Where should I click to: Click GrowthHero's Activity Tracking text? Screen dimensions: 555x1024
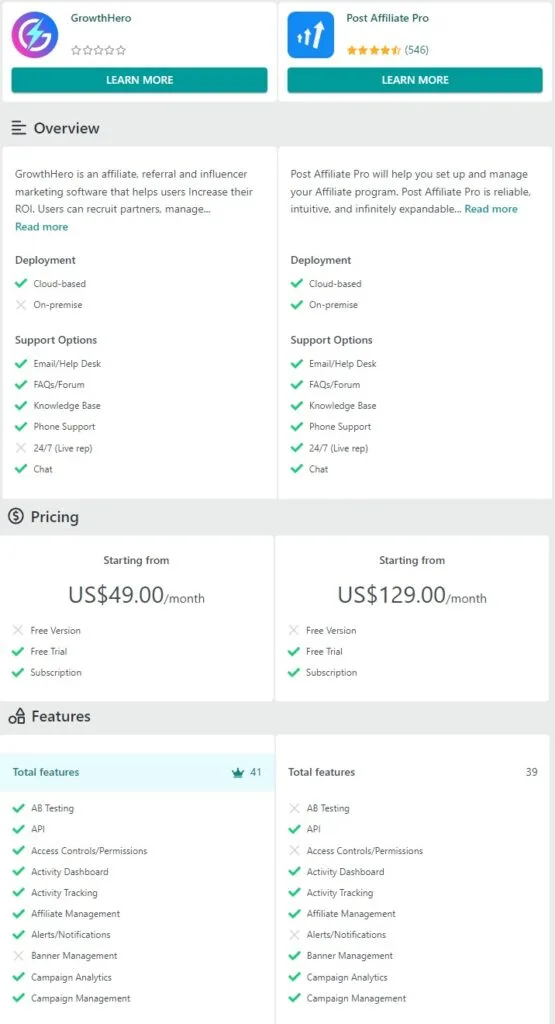tap(64, 892)
